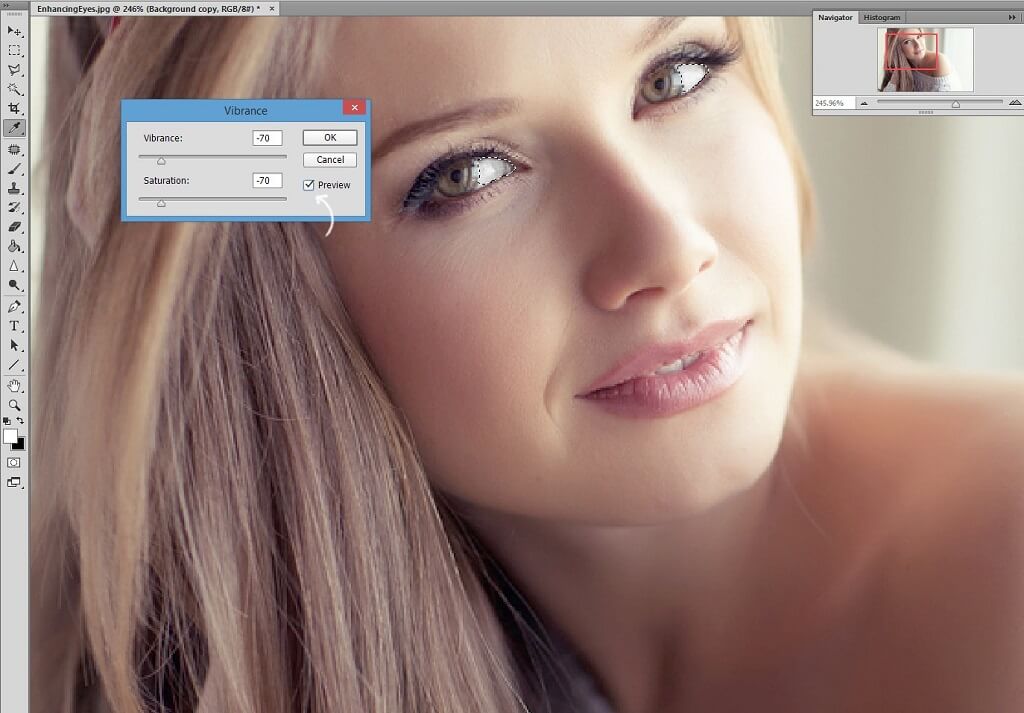Select the Move tool

[x=14, y=31]
